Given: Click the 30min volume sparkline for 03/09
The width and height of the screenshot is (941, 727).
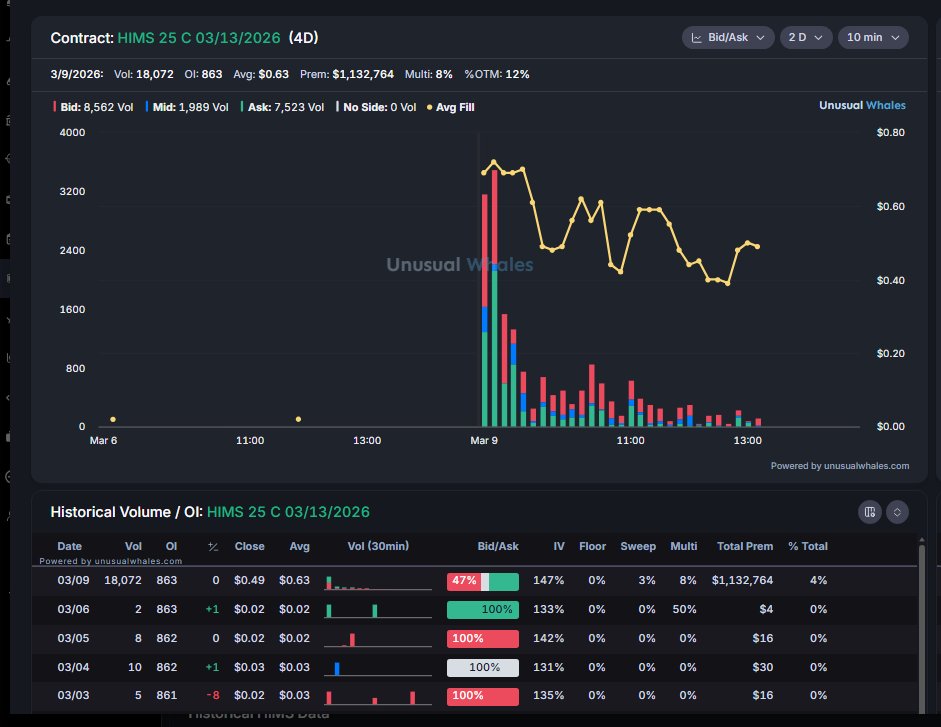Looking at the screenshot, I should coord(377,582).
